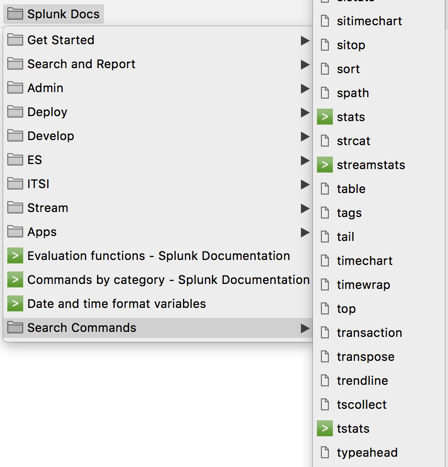Expand the ITSI submenu arrow
This screenshot has height=467, width=448.
pyautogui.click(x=305, y=184)
